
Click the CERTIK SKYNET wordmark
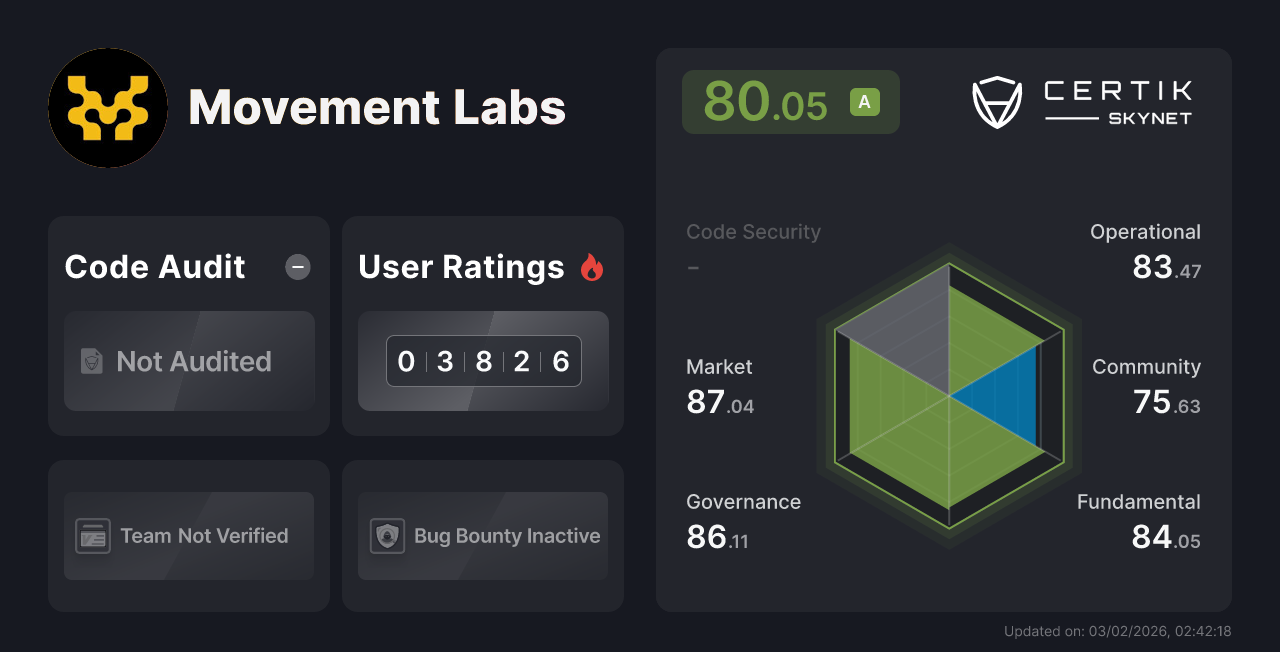1117,100
